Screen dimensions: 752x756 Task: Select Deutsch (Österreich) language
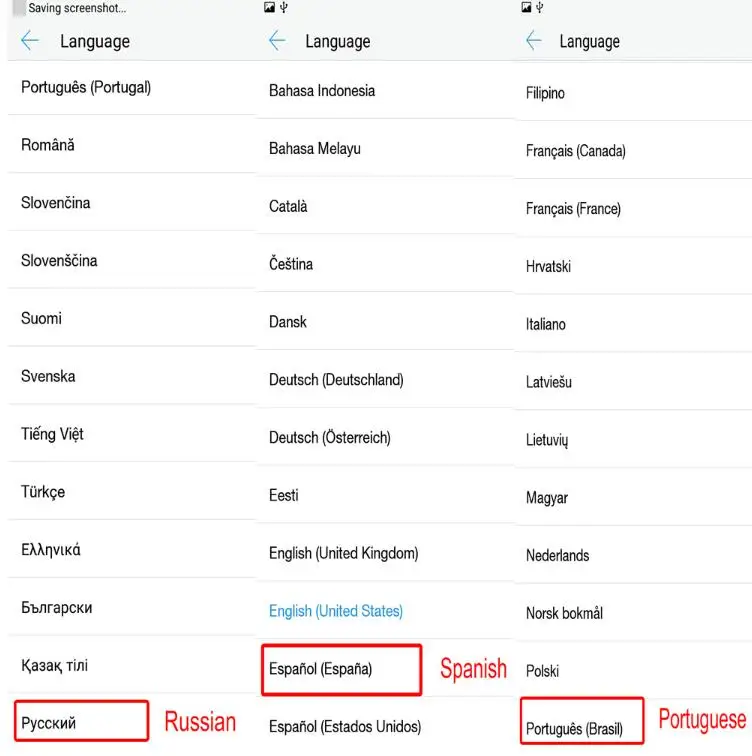385,437
